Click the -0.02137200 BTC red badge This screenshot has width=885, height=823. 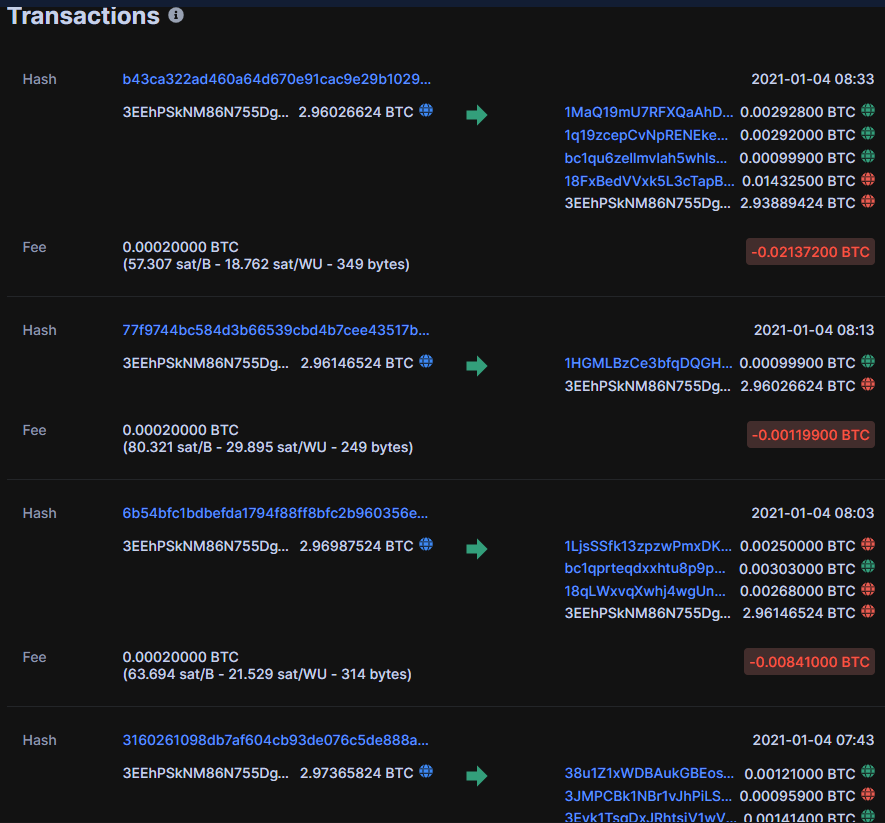[810, 251]
